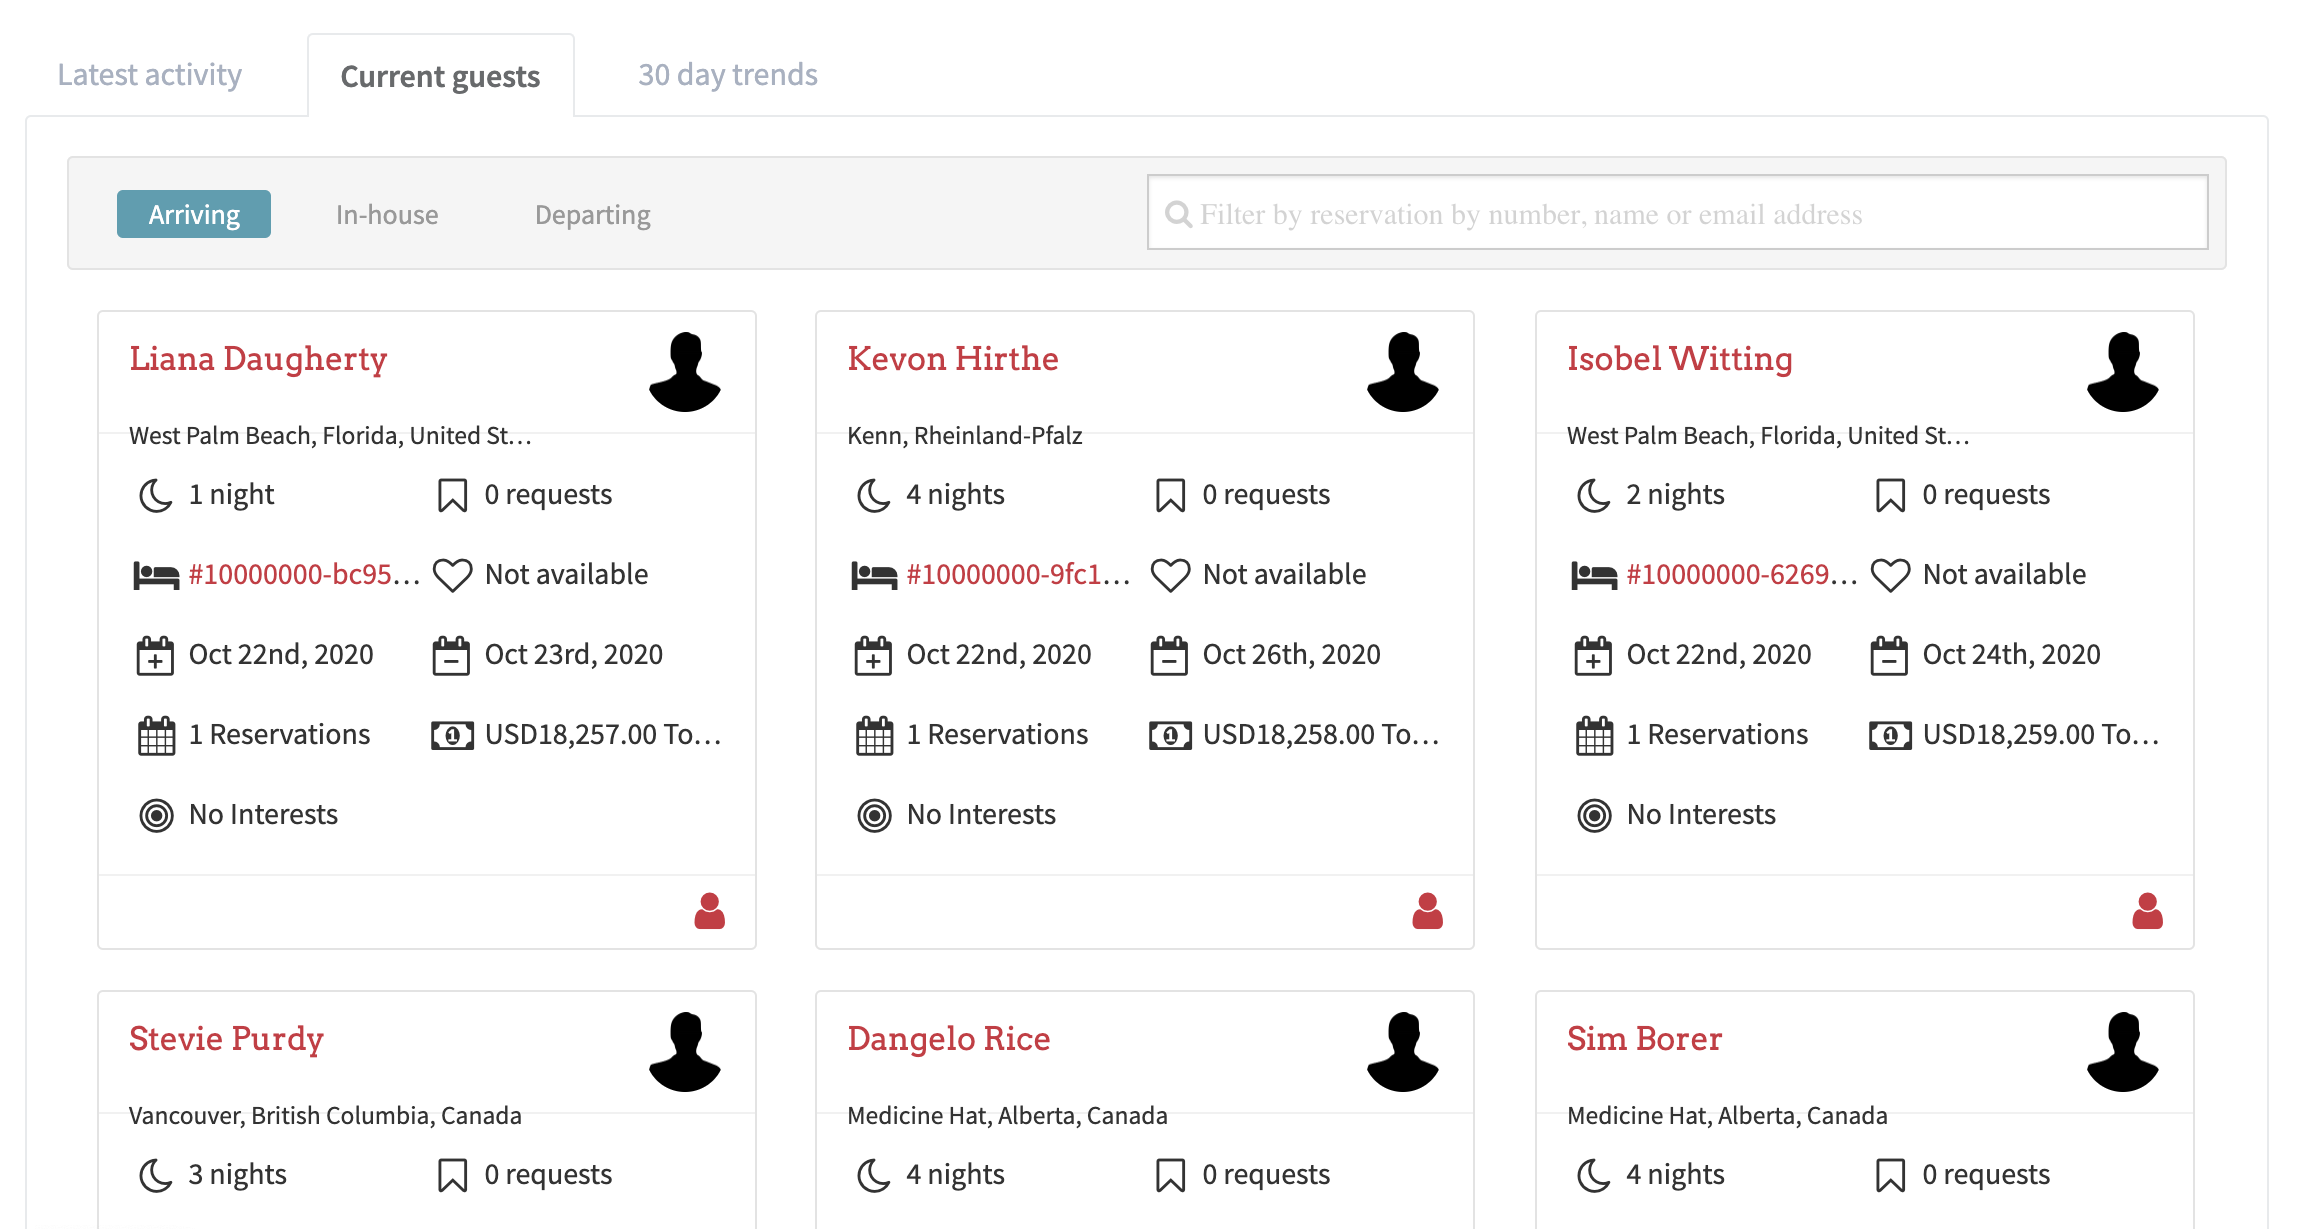Viewport: 2299px width, 1229px height.
Task: Open Liana Daugherty's guest profile
Action: [x=258, y=358]
